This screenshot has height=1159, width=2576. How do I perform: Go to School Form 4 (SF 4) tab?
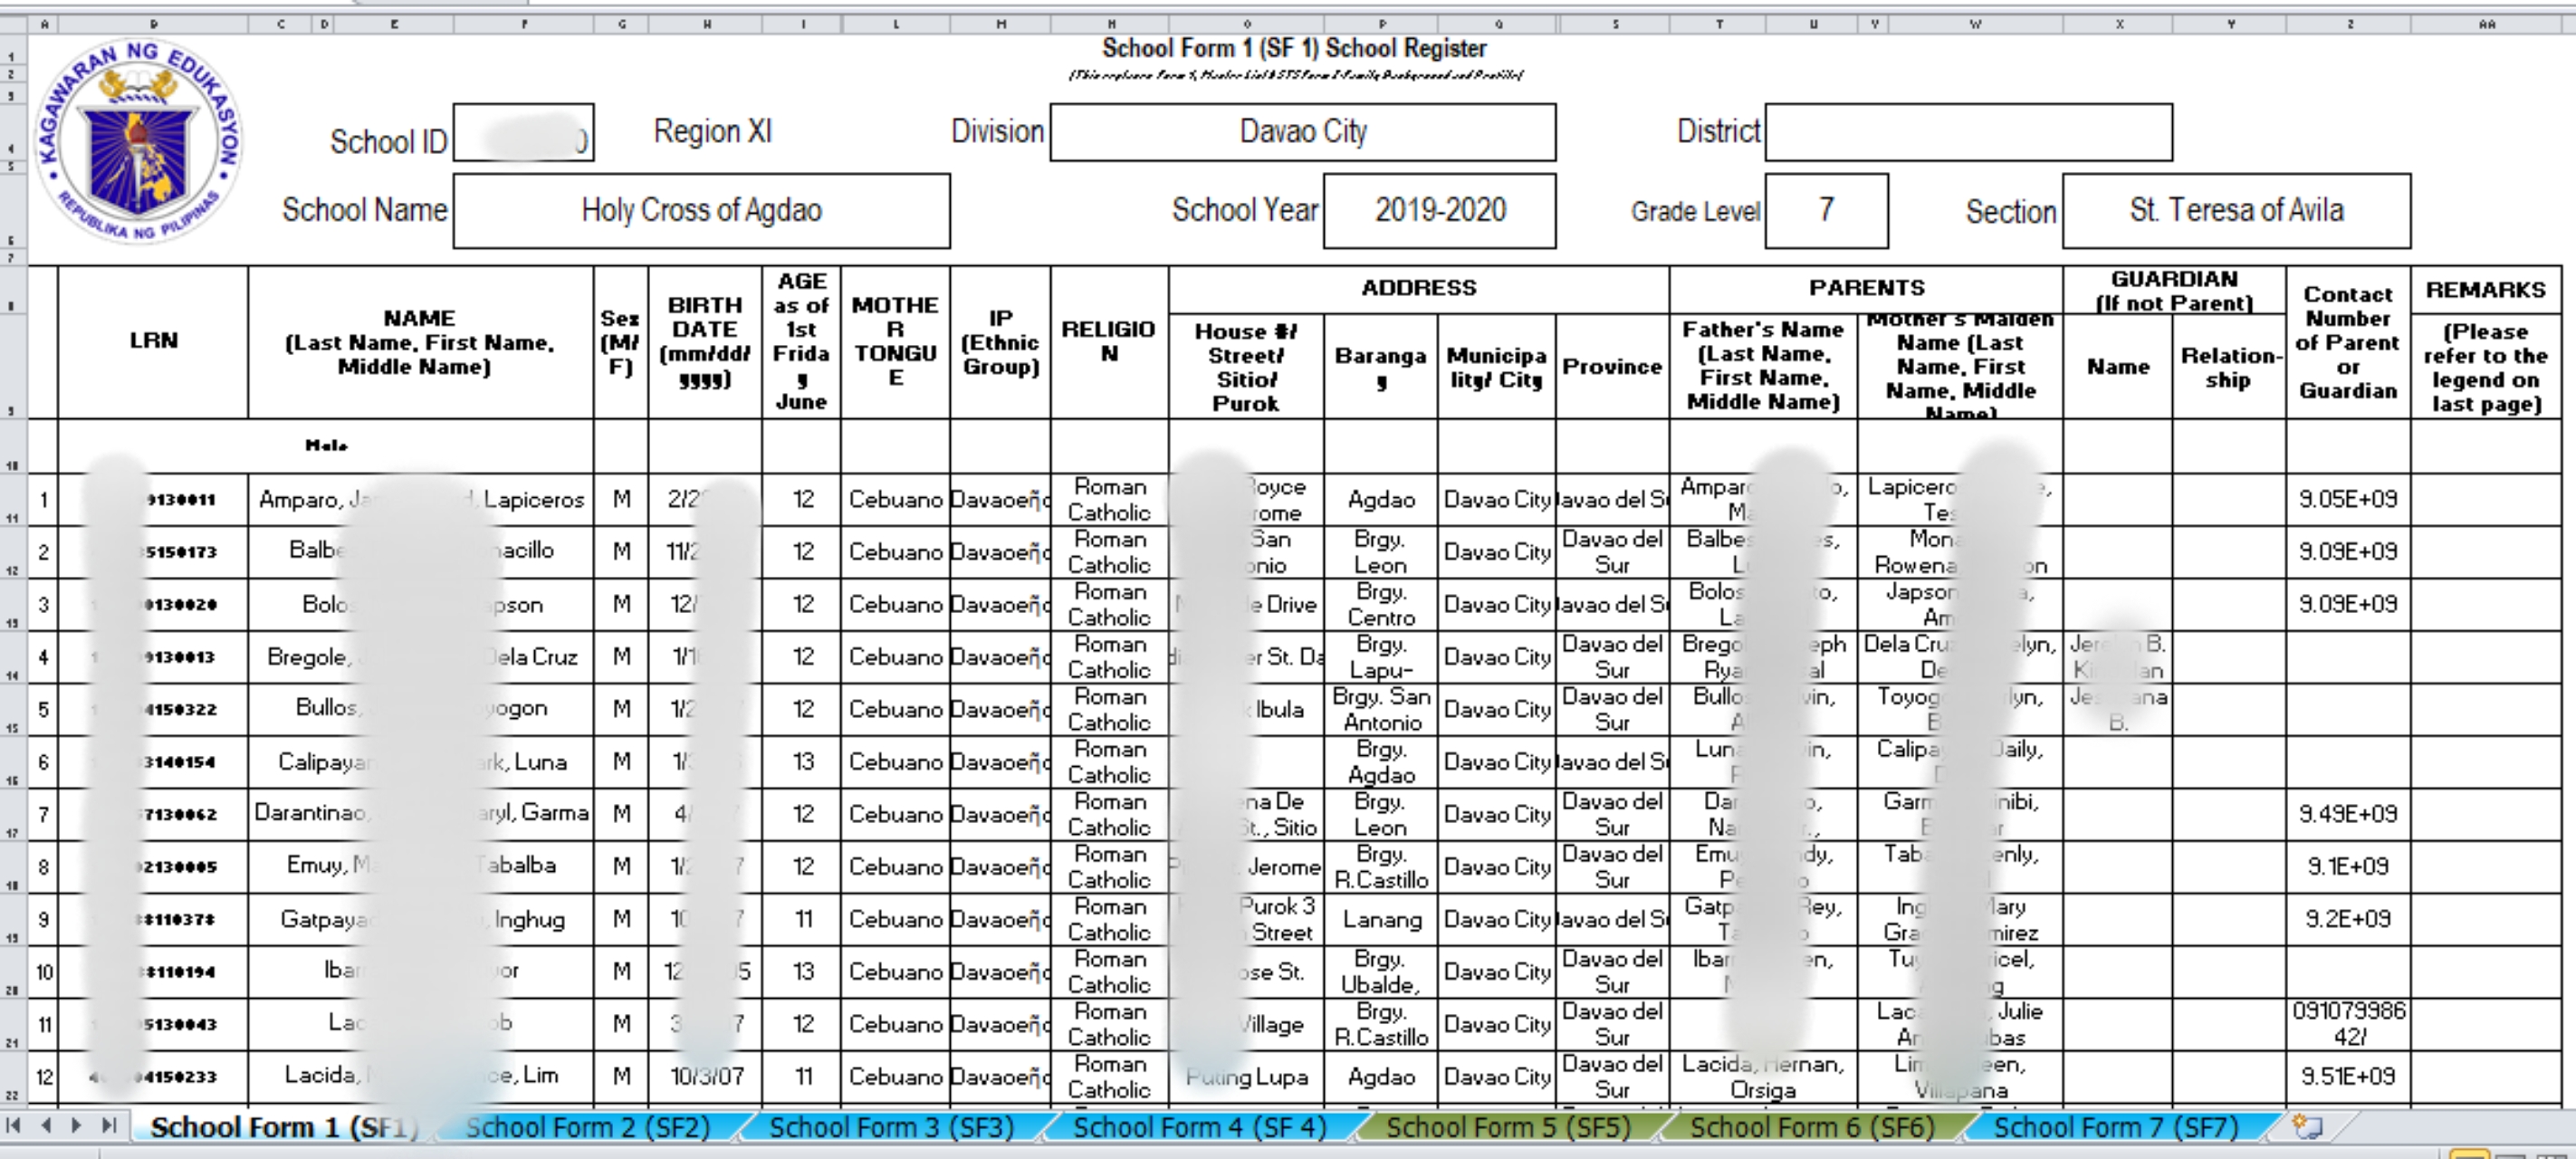click(x=1199, y=1127)
